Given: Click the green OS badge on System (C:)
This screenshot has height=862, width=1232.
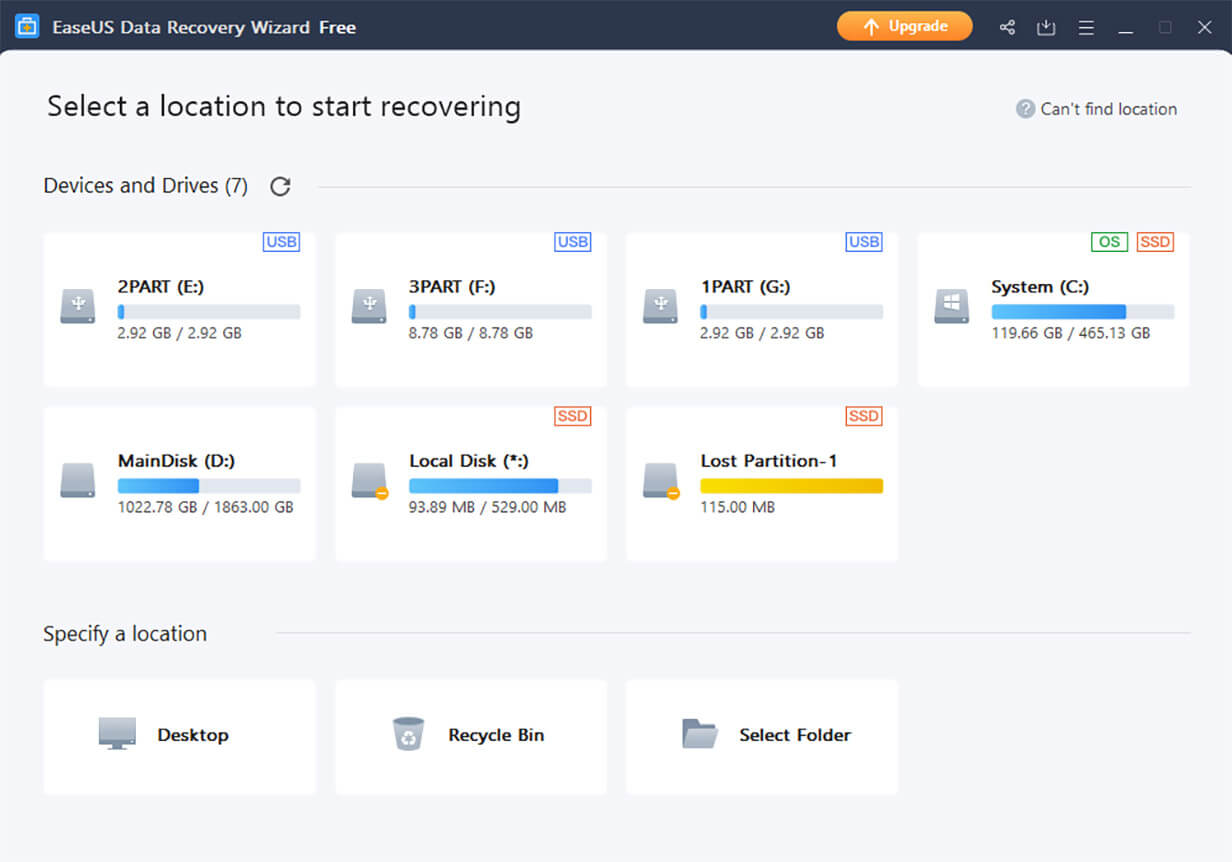Looking at the screenshot, I should 1109,242.
